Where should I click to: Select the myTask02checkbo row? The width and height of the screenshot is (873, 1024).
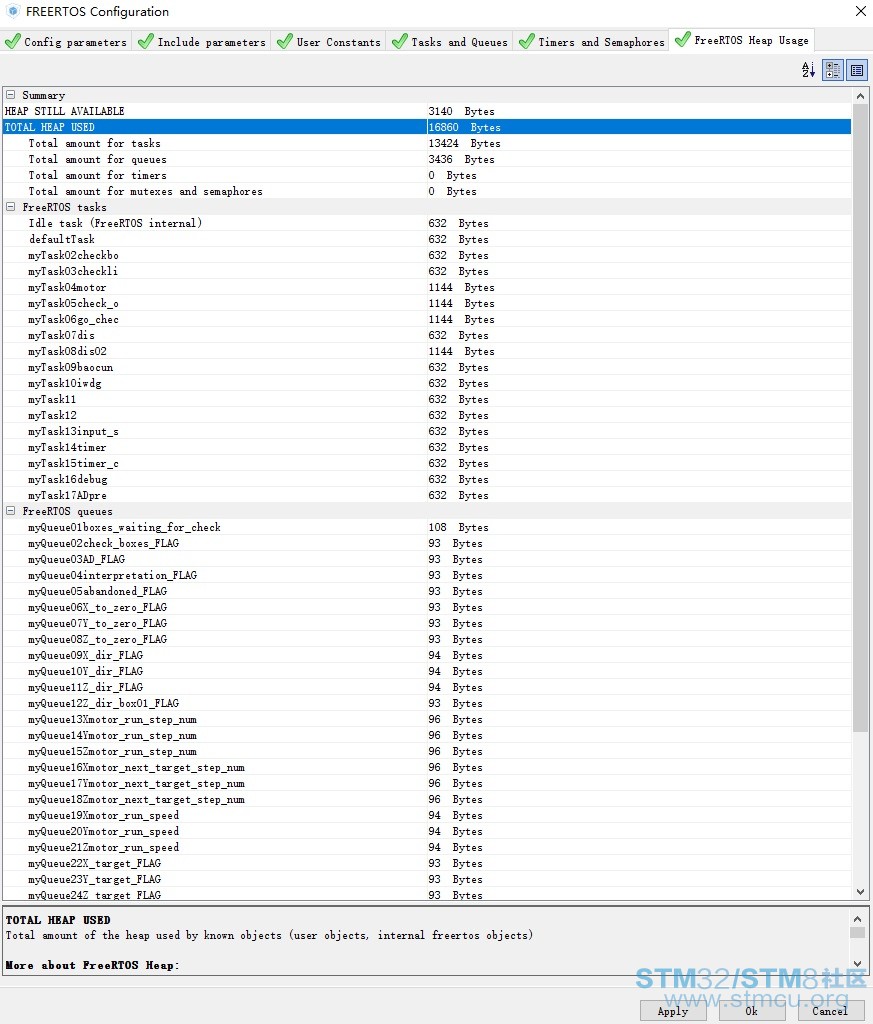427,255
